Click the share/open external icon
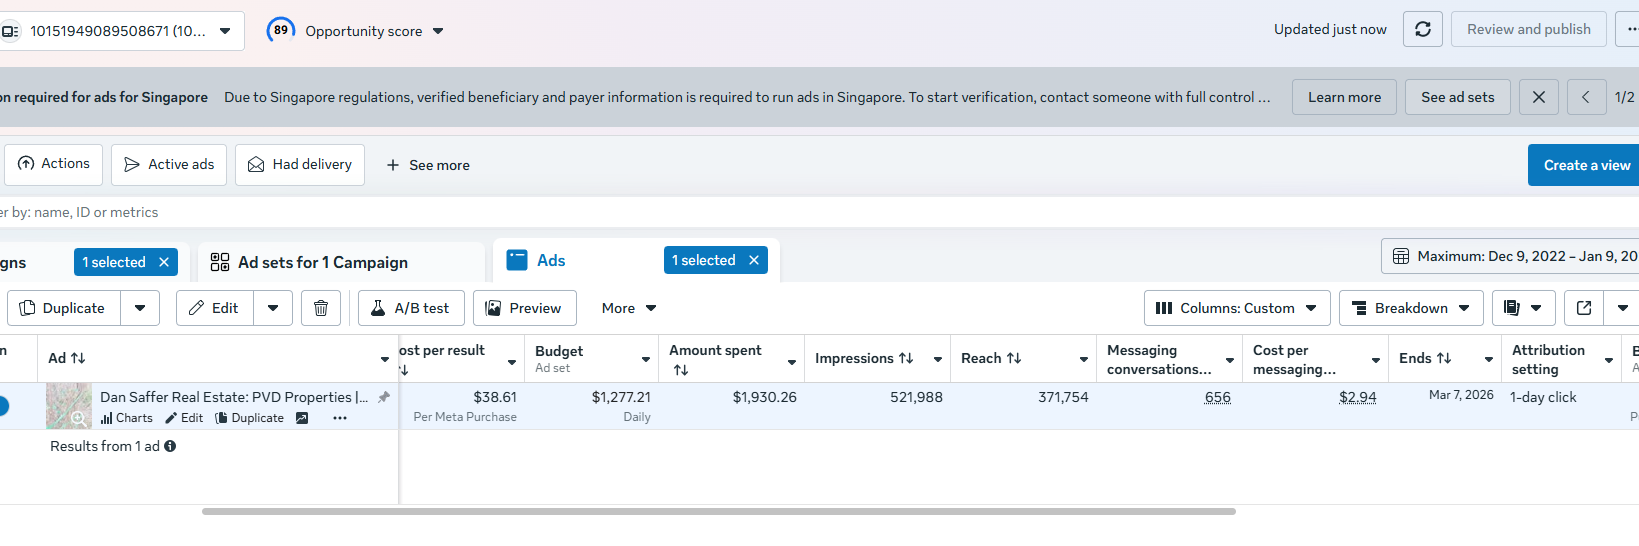1639x546 pixels. click(1584, 308)
